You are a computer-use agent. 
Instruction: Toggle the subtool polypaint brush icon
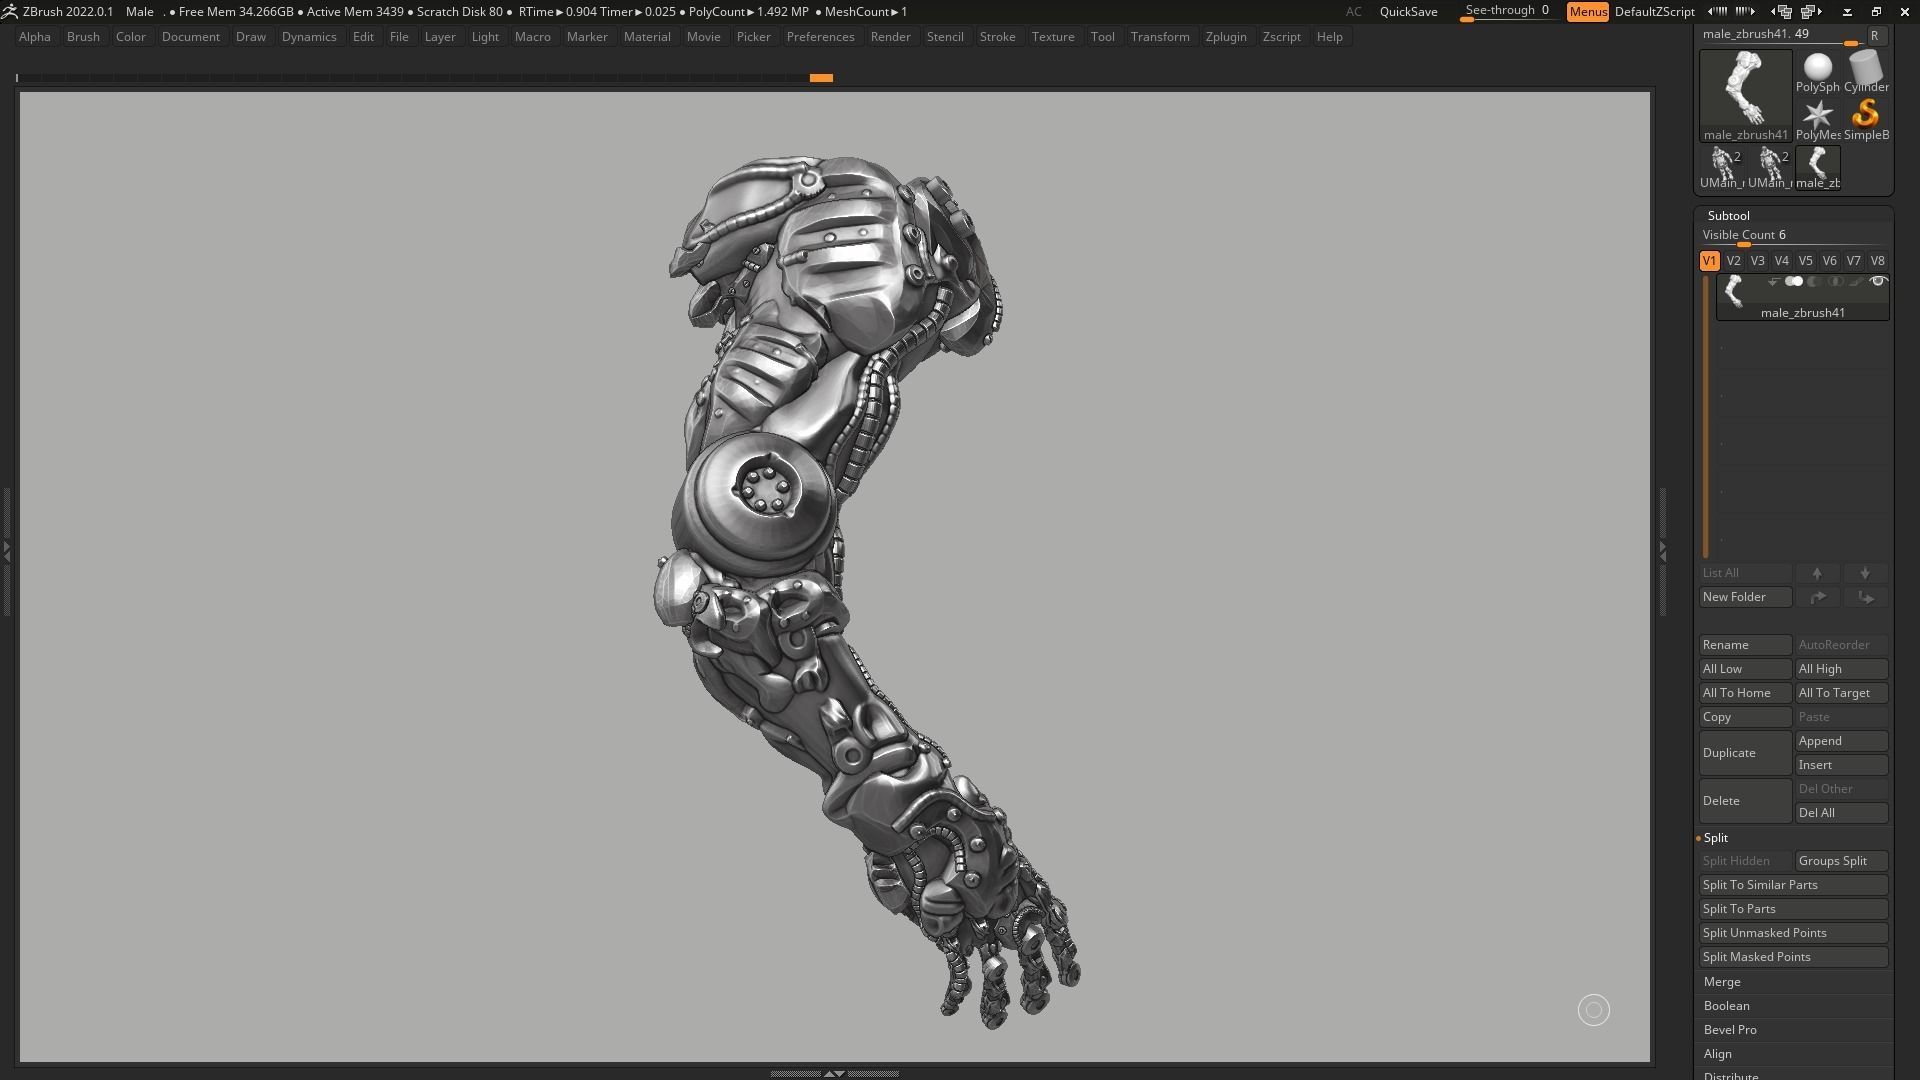click(x=1857, y=282)
